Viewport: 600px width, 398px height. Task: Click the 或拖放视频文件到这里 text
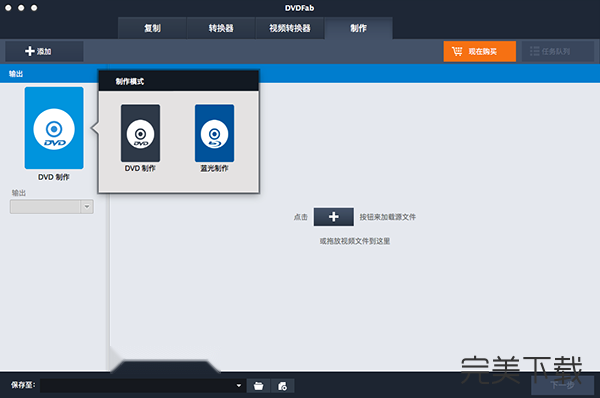(355, 241)
